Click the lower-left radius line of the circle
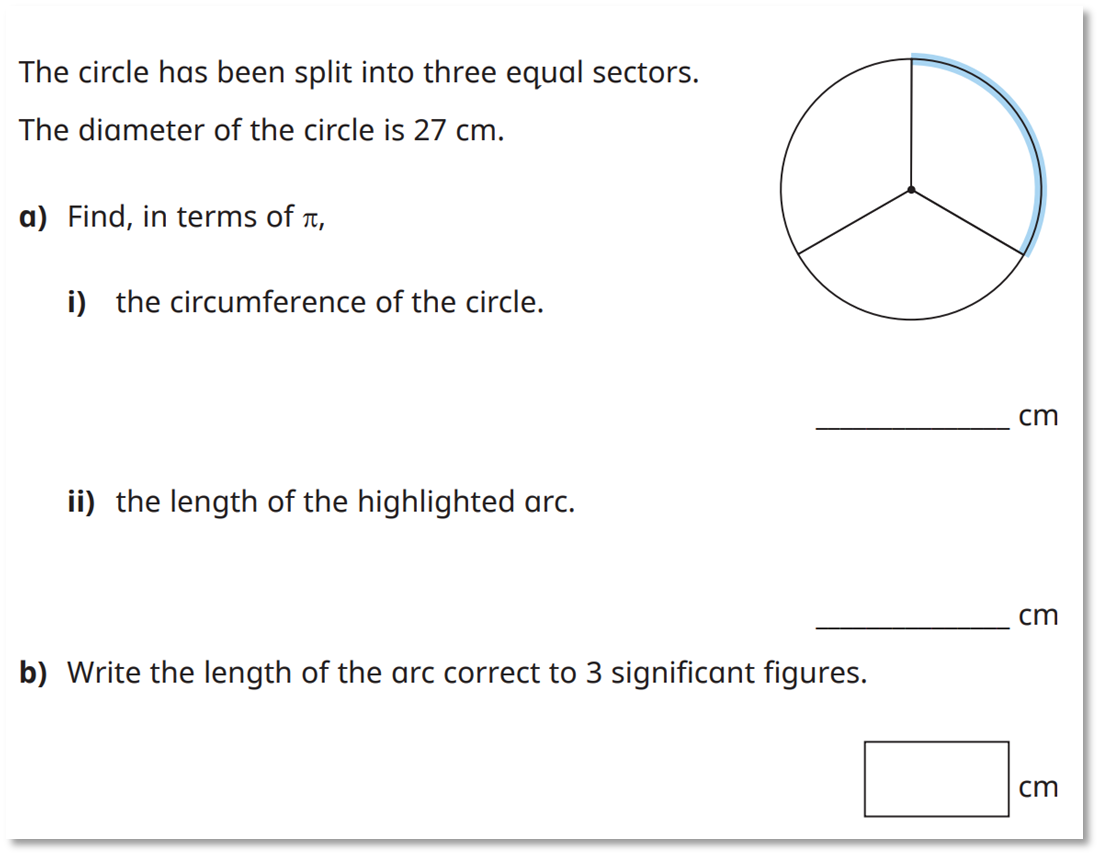Image resolution: width=1100 pixels, height=856 pixels. [x=855, y=220]
